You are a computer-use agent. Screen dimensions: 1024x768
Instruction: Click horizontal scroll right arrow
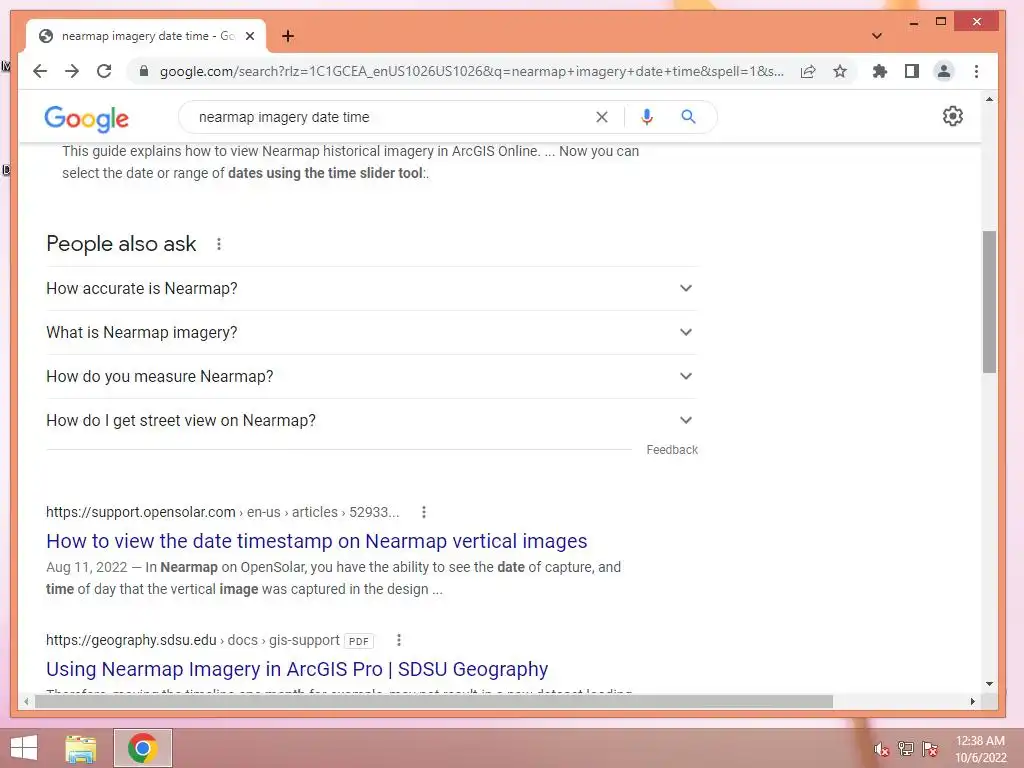pyautogui.click(x=973, y=701)
